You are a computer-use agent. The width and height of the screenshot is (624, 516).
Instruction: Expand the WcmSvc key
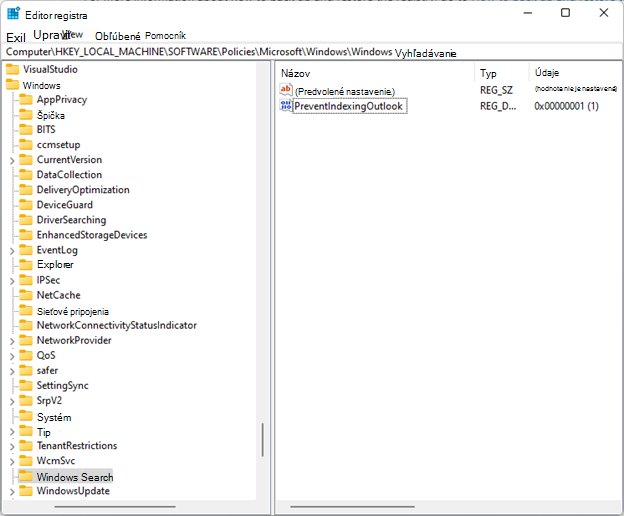(x=12, y=461)
